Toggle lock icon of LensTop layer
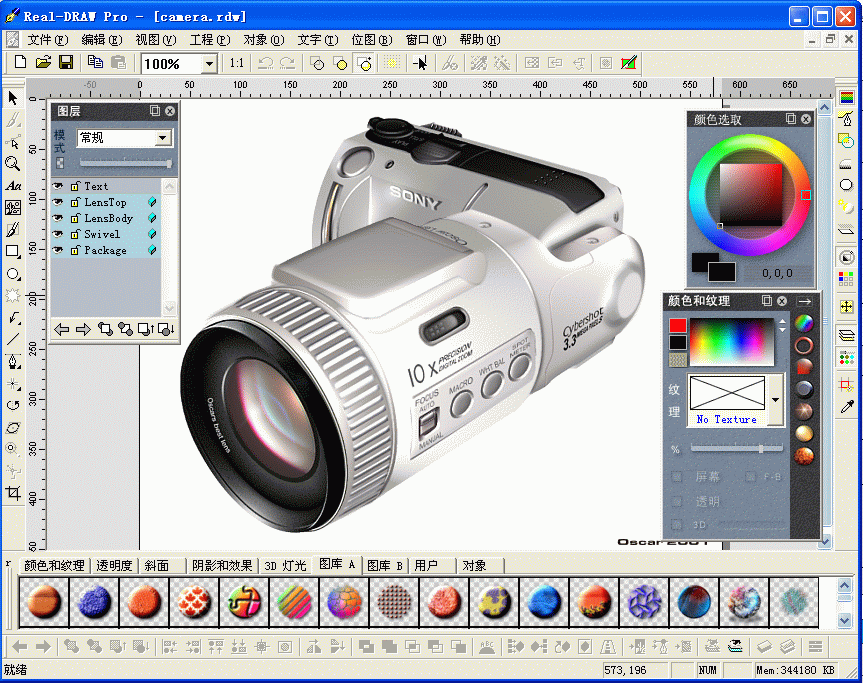The image size is (863, 683). [x=75, y=202]
